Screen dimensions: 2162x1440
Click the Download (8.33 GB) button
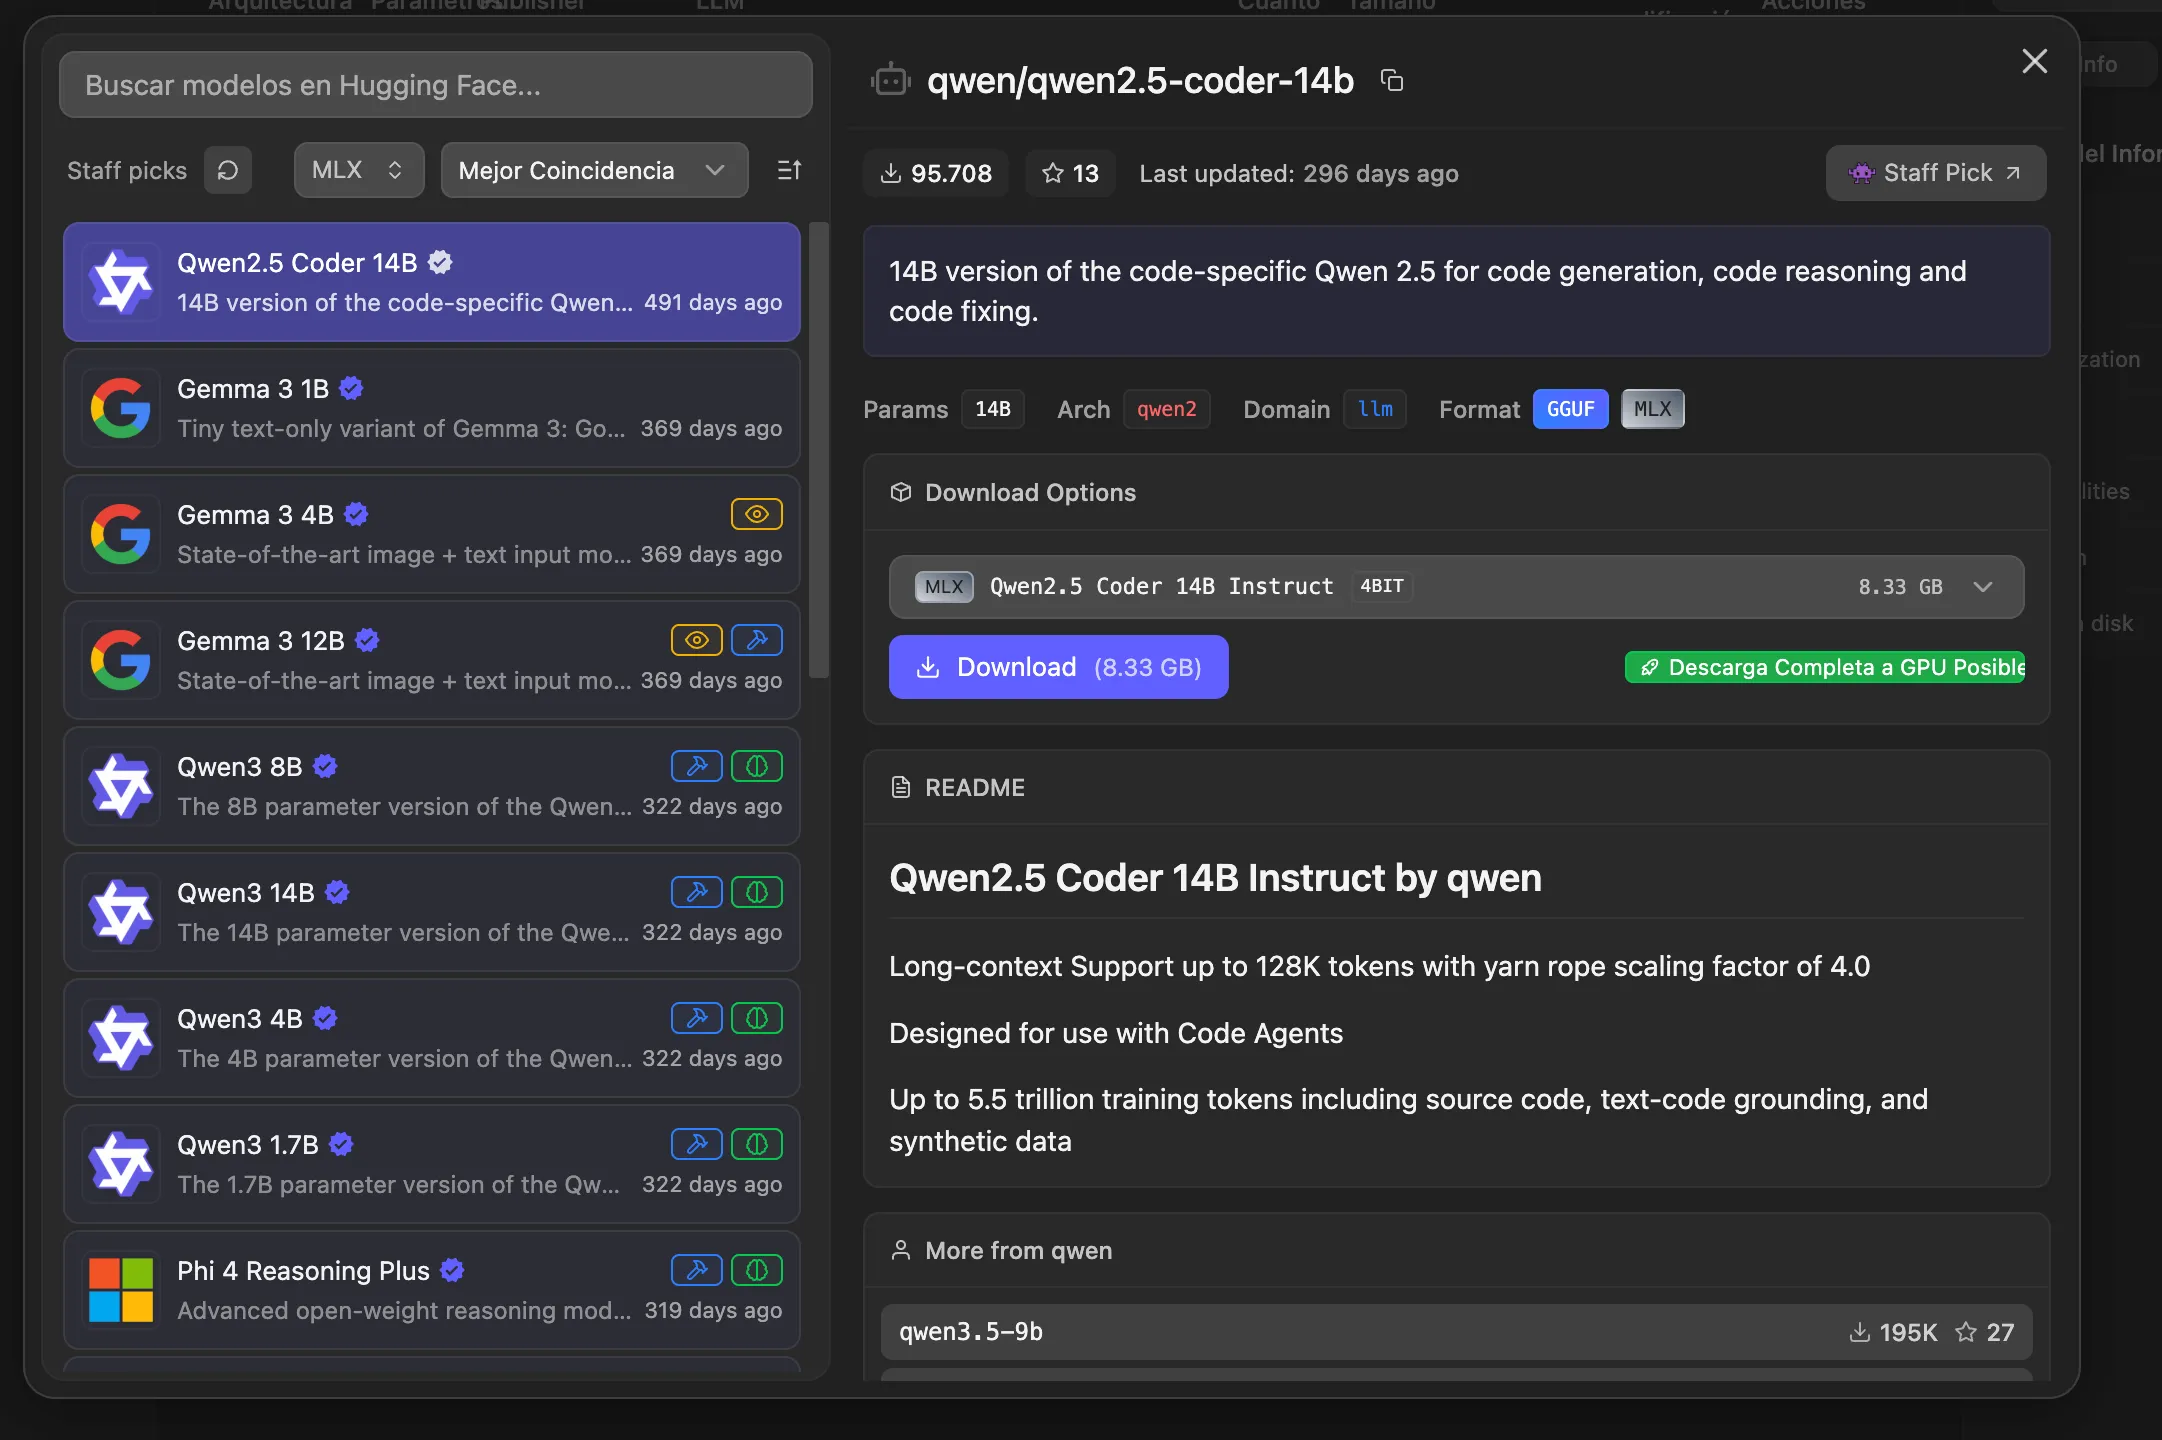click(1058, 667)
